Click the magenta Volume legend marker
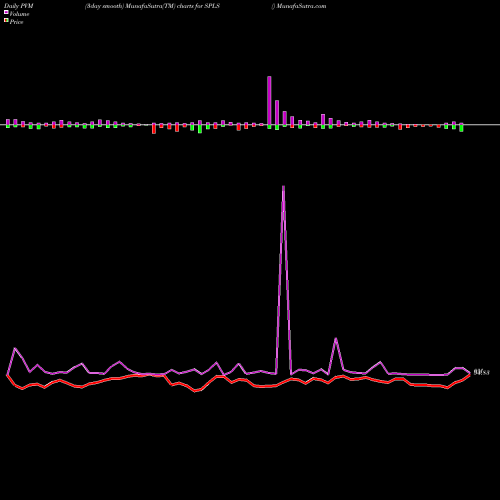Viewport: 500px width, 500px height. pos(6,13)
